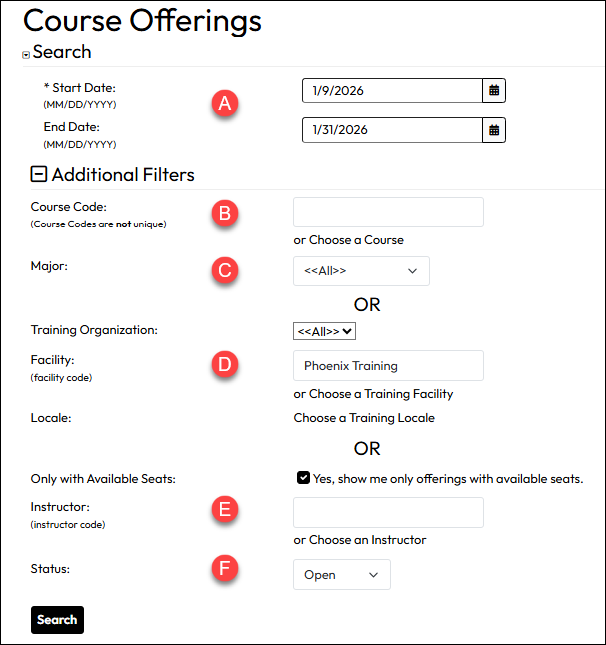
Task: Click the Choose a Training Facility link
Action: point(381,394)
